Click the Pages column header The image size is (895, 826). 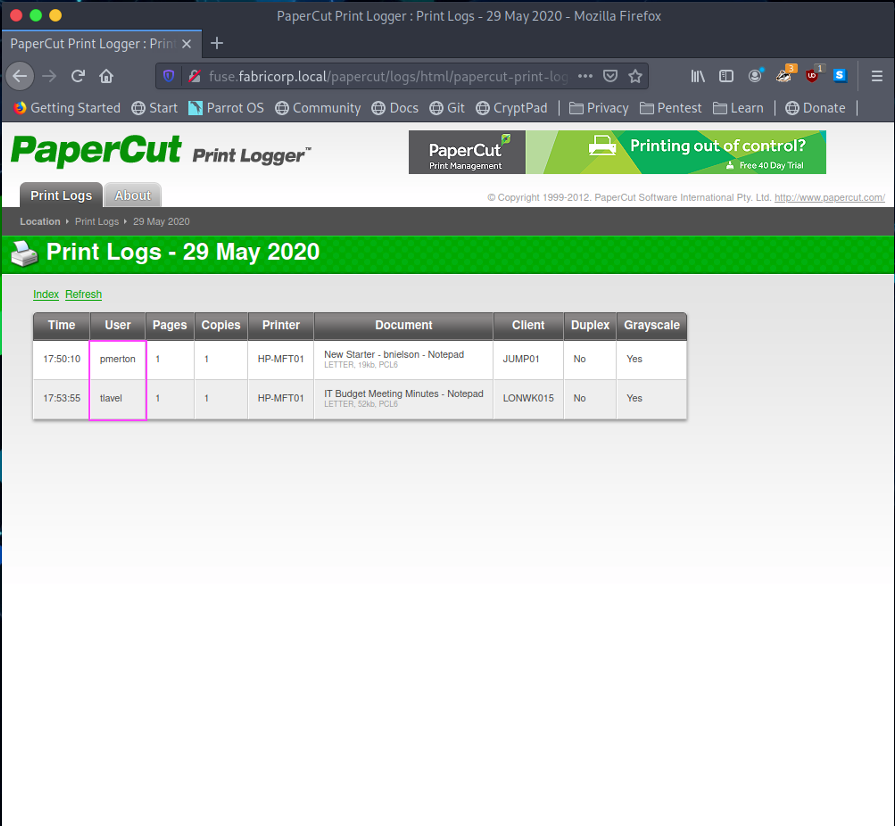point(170,325)
